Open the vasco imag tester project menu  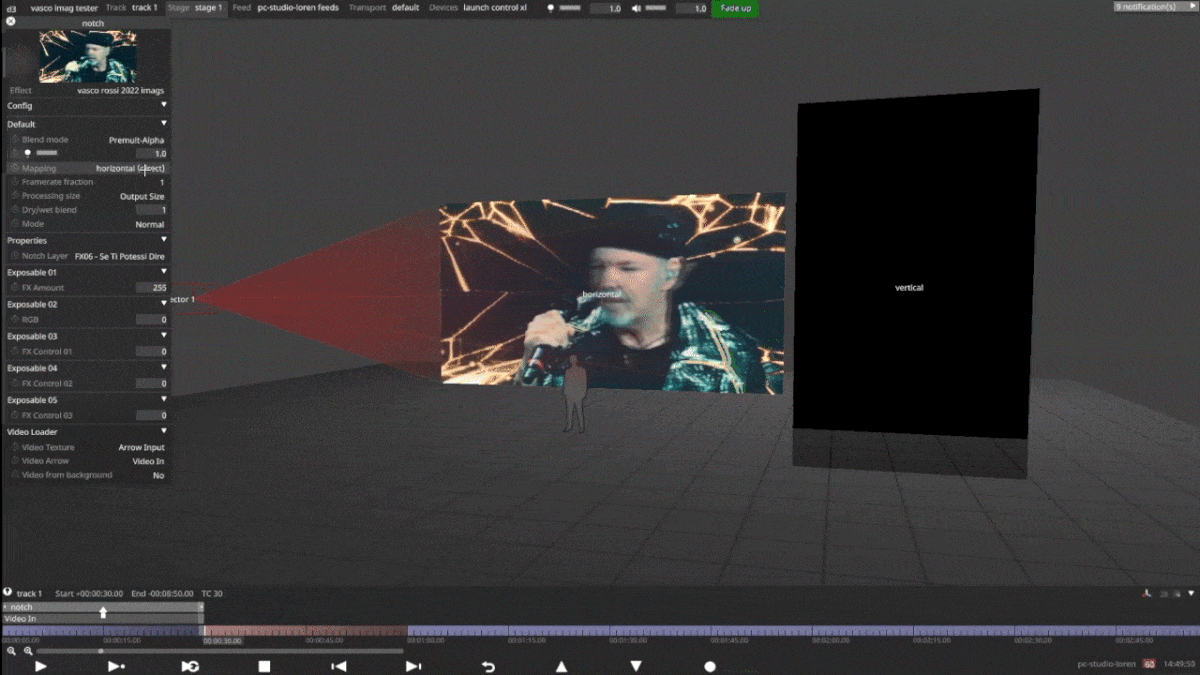pyautogui.click(x=64, y=7)
